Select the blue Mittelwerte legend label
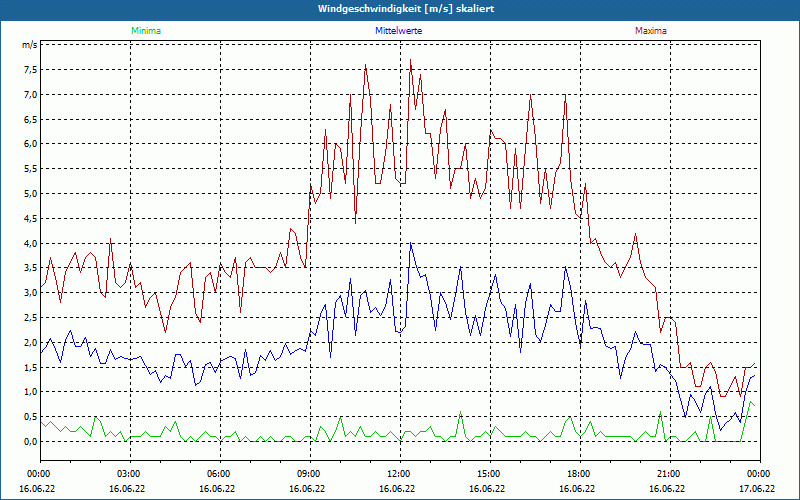This screenshot has height=500, width=800. [x=398, y=31]
